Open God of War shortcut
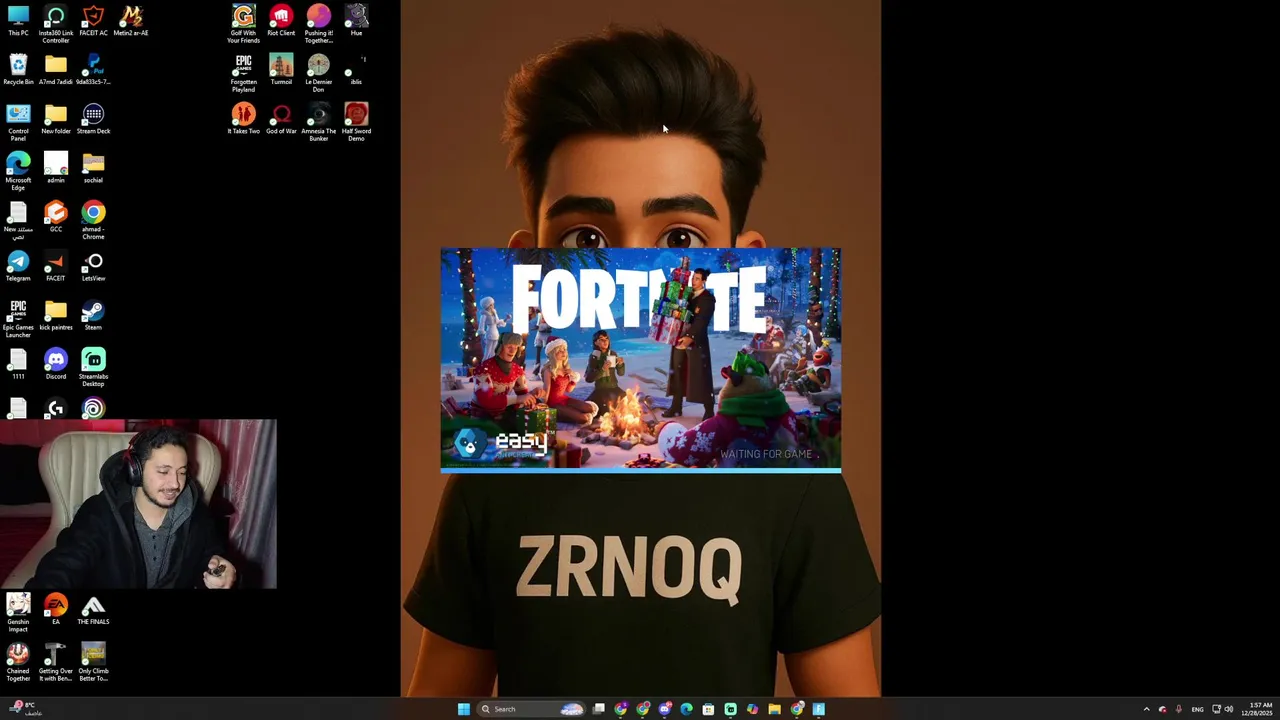Screen dimensions: 1280x720 (x=281, y=119)
